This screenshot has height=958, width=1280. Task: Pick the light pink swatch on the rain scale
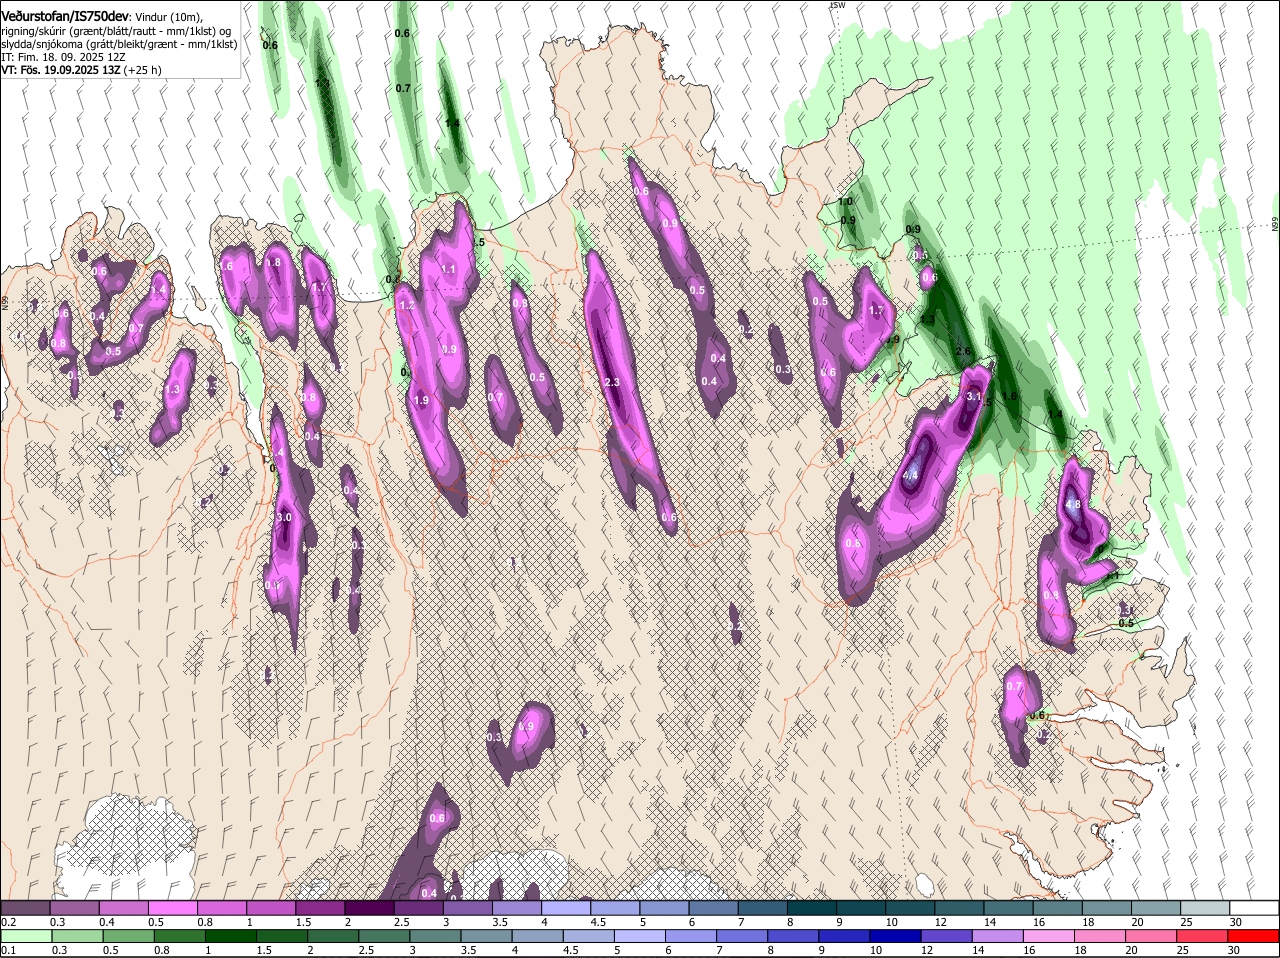tap(1049, 936)
